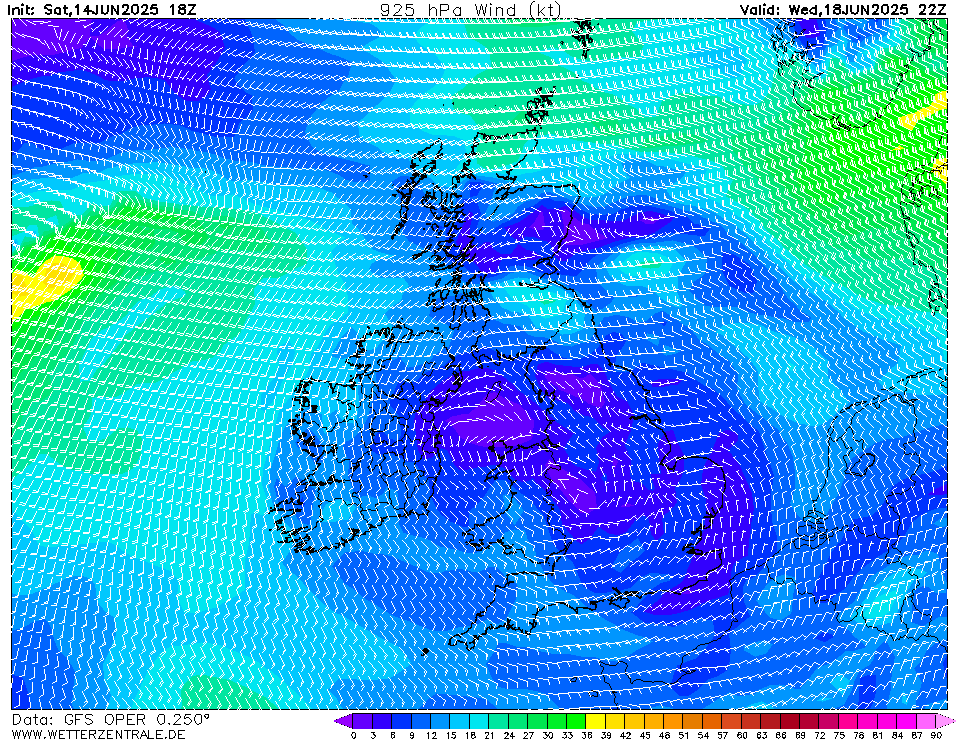Click the legend swatch between 57 and 60
The width and height of the screenshot is (959, 741).
click(732, 721)
